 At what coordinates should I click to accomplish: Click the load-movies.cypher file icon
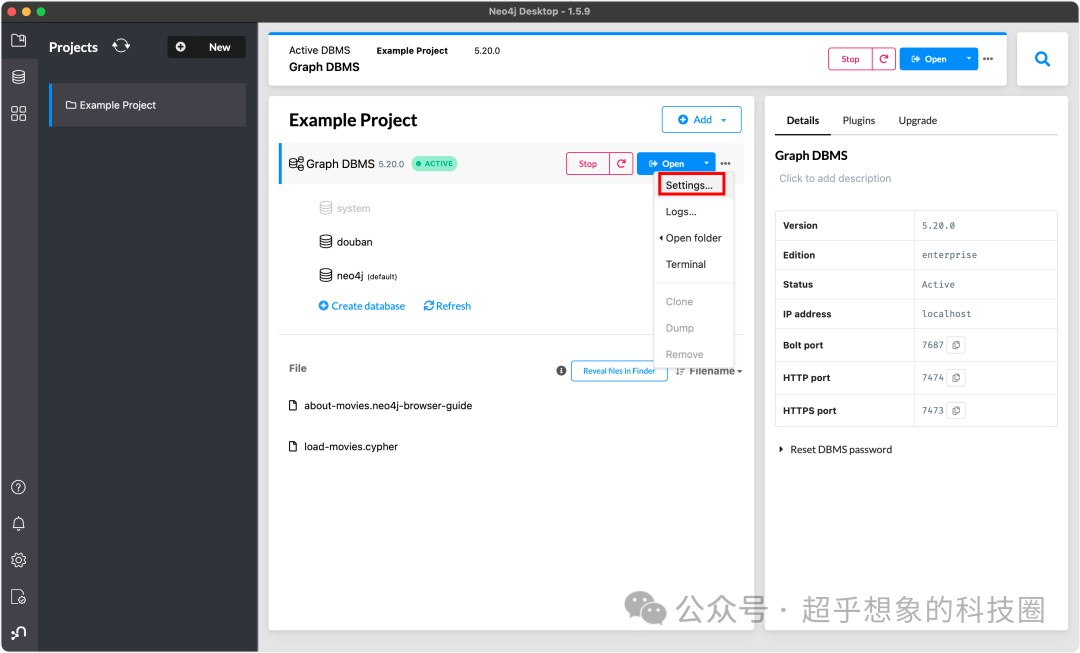tap(293, 446)
